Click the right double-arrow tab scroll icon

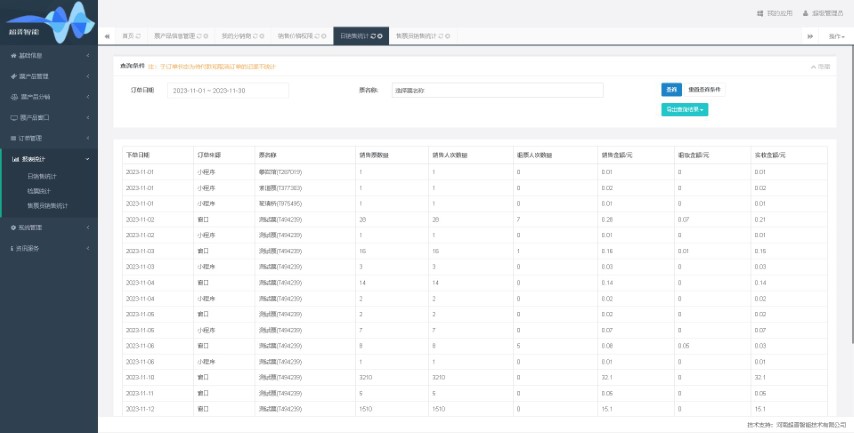[810, 36]
